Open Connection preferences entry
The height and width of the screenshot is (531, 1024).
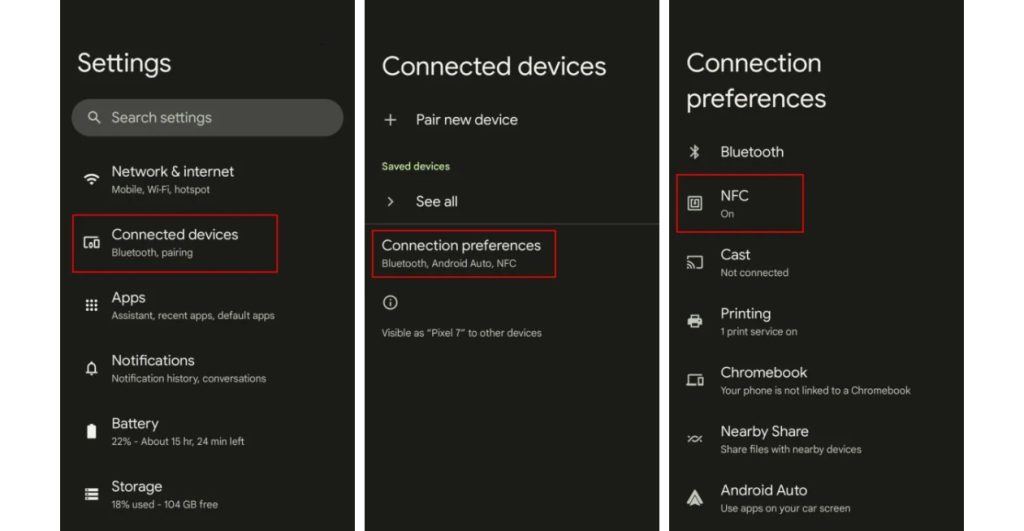(x=464, y=253)
